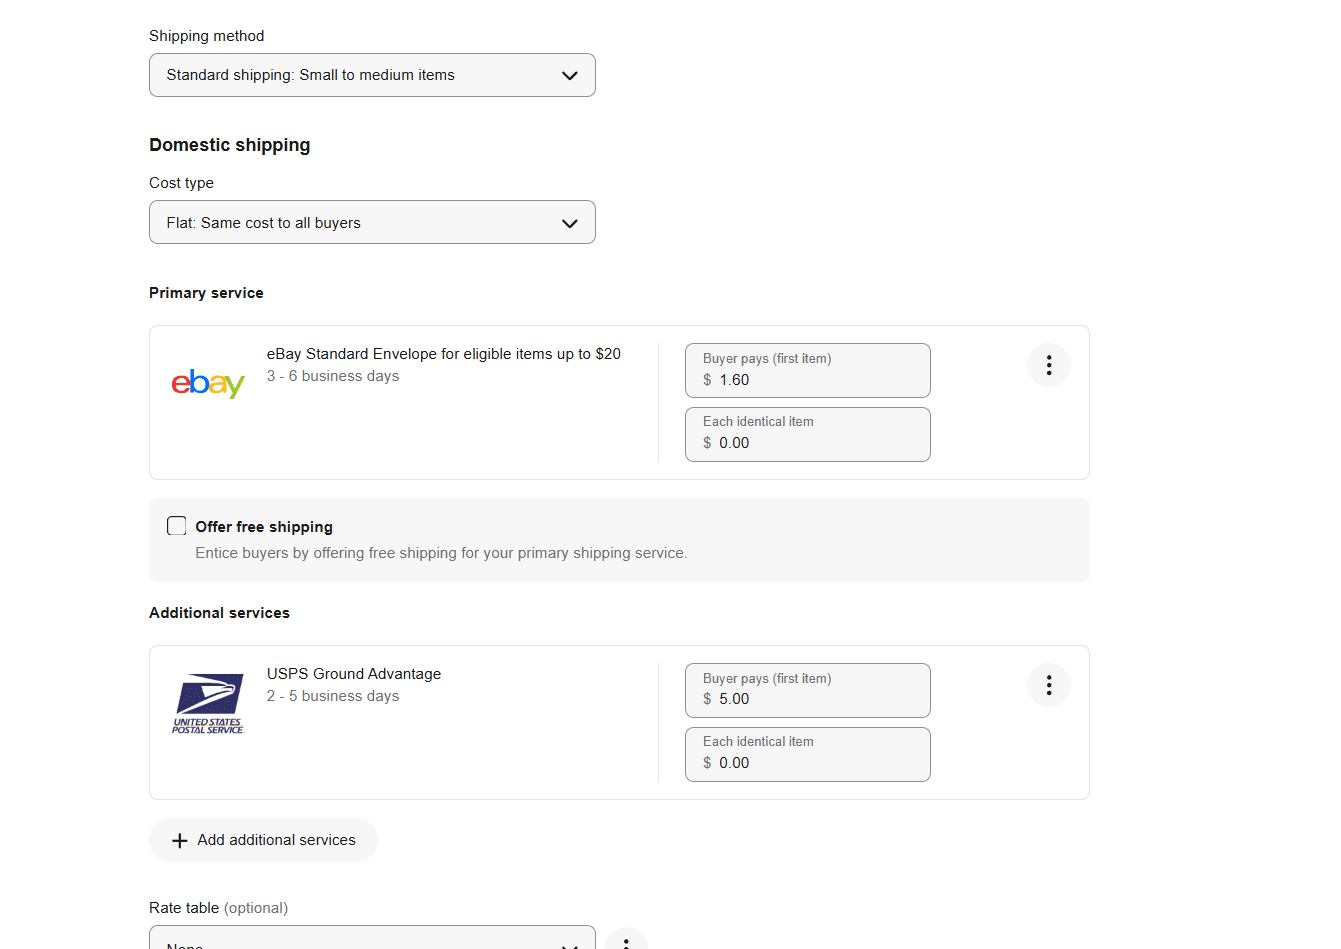1341x949 pixels.
Task: Open the kebab menu beside Rate table
Action: click(626, 941)
